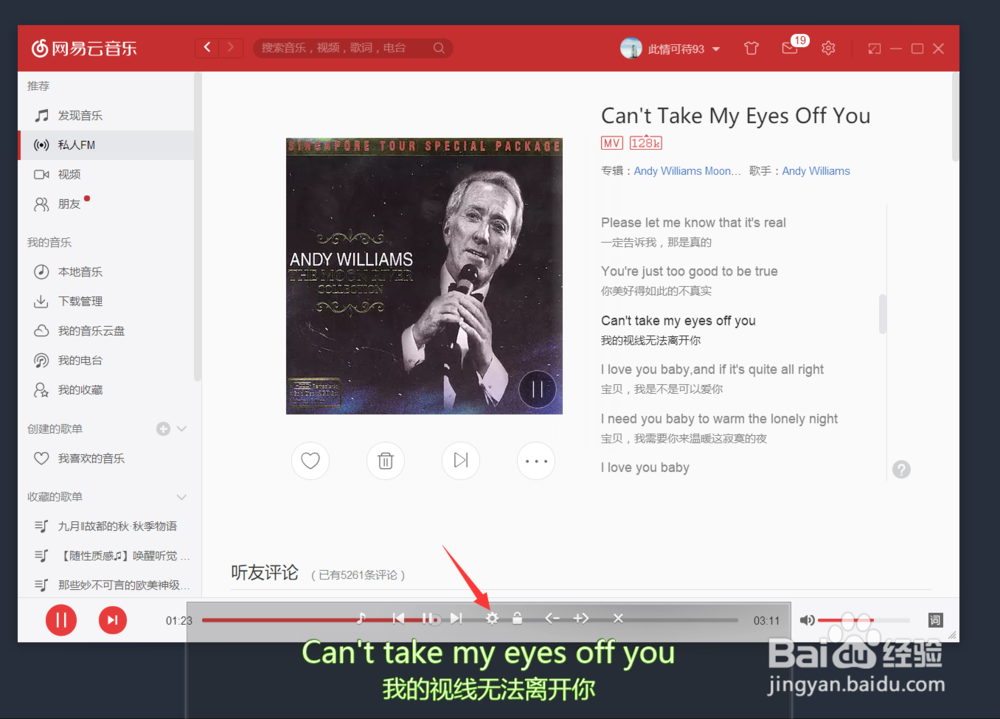The height and width of the screenshot is (719, 1000).
Task: Go back with the navigation arrow
Action: [x=207, y=48]
